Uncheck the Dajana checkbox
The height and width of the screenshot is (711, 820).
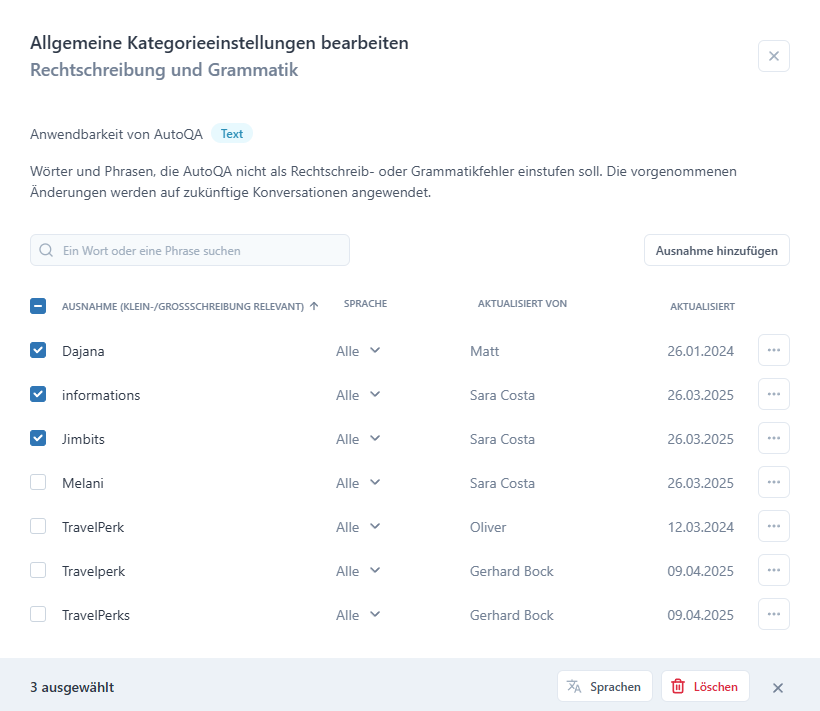38,350
